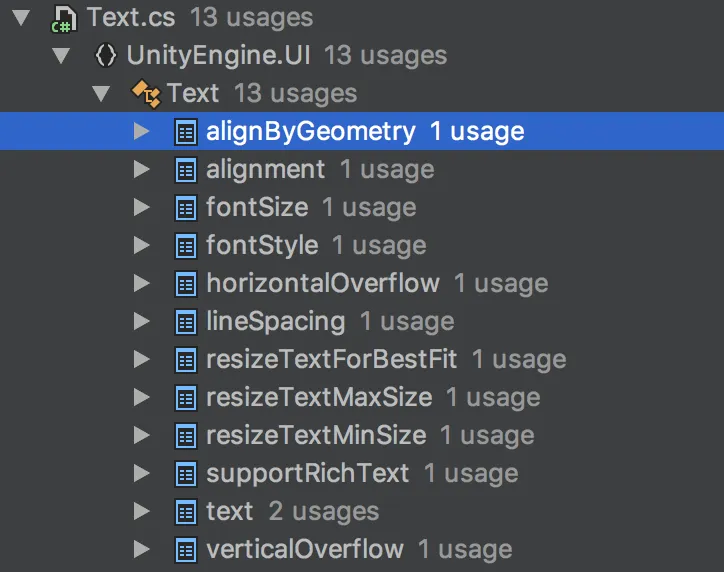The width and height of the screenshot is (724, 572).
Task: Click the Text class icon
Action: pyautogui.click(x=146, y=93)
